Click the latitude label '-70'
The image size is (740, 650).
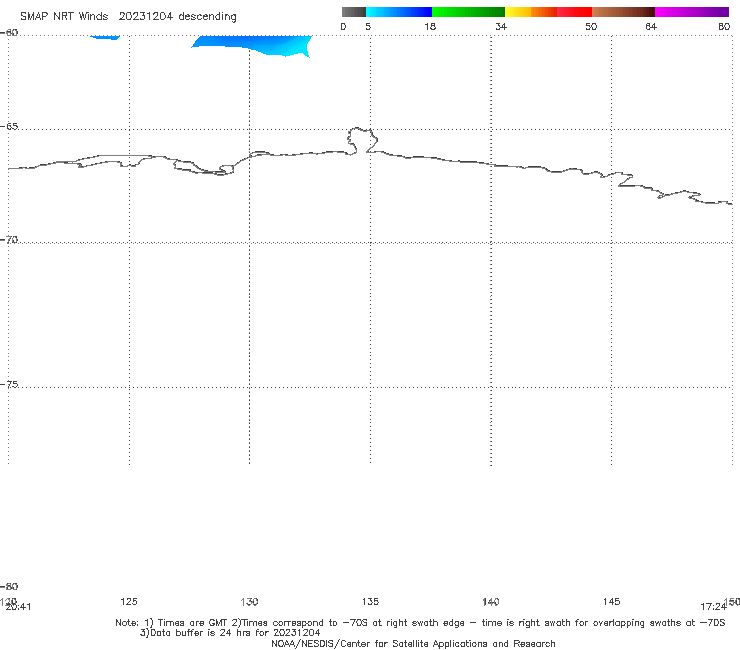[x=9, y=240]
